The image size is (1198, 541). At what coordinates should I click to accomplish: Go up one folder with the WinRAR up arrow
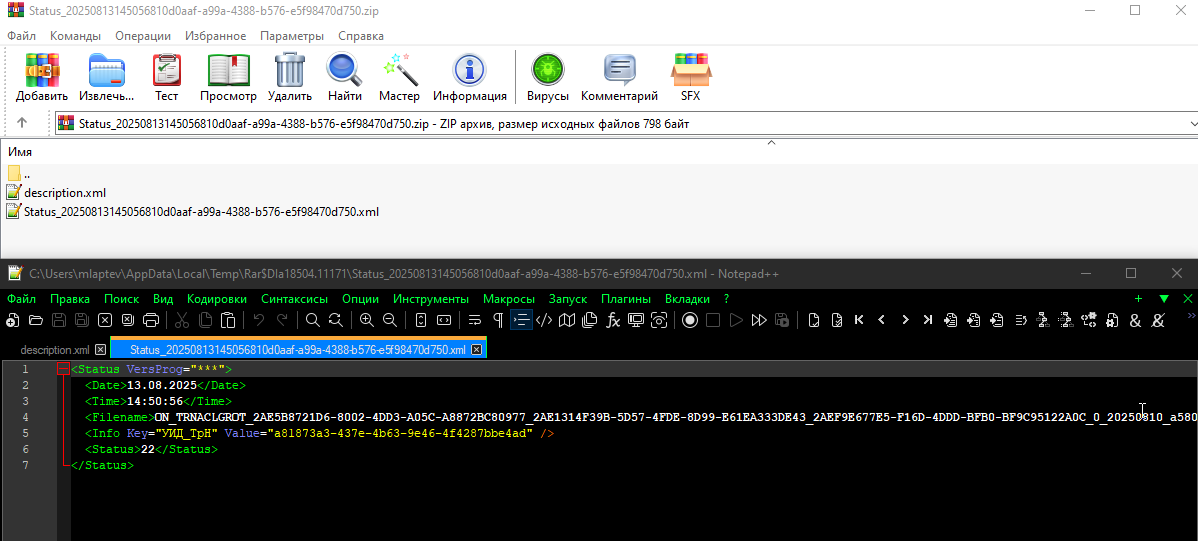21,123
